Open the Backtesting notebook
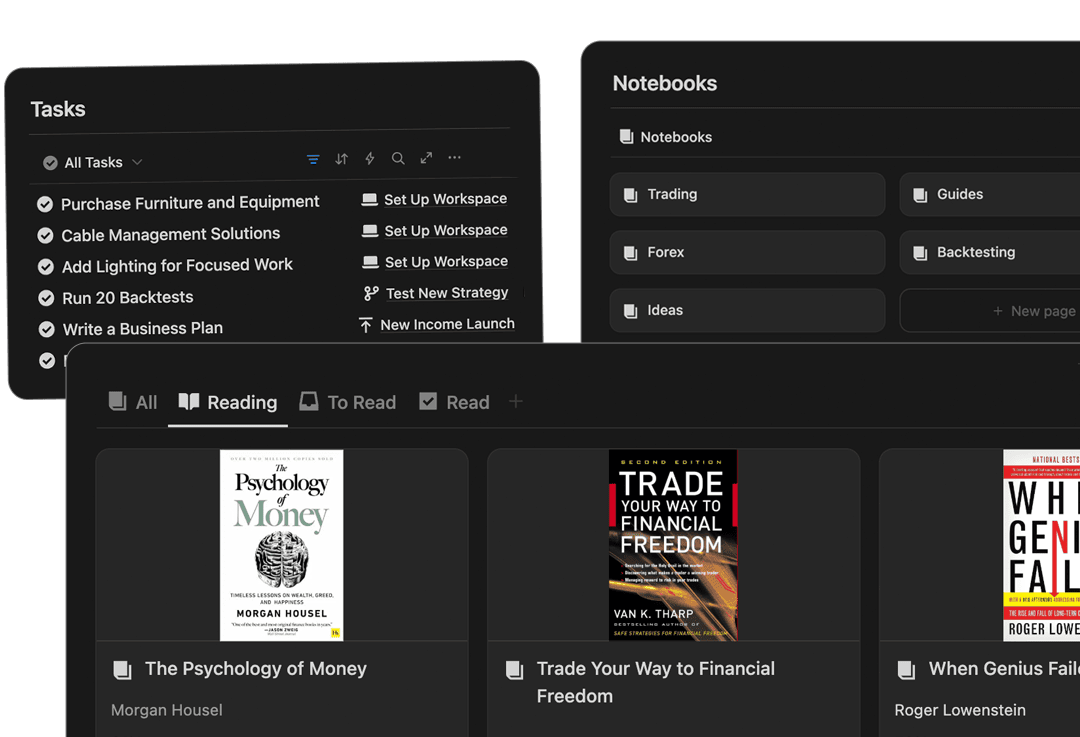1080x737 pixels. click(x=990, y=253)
